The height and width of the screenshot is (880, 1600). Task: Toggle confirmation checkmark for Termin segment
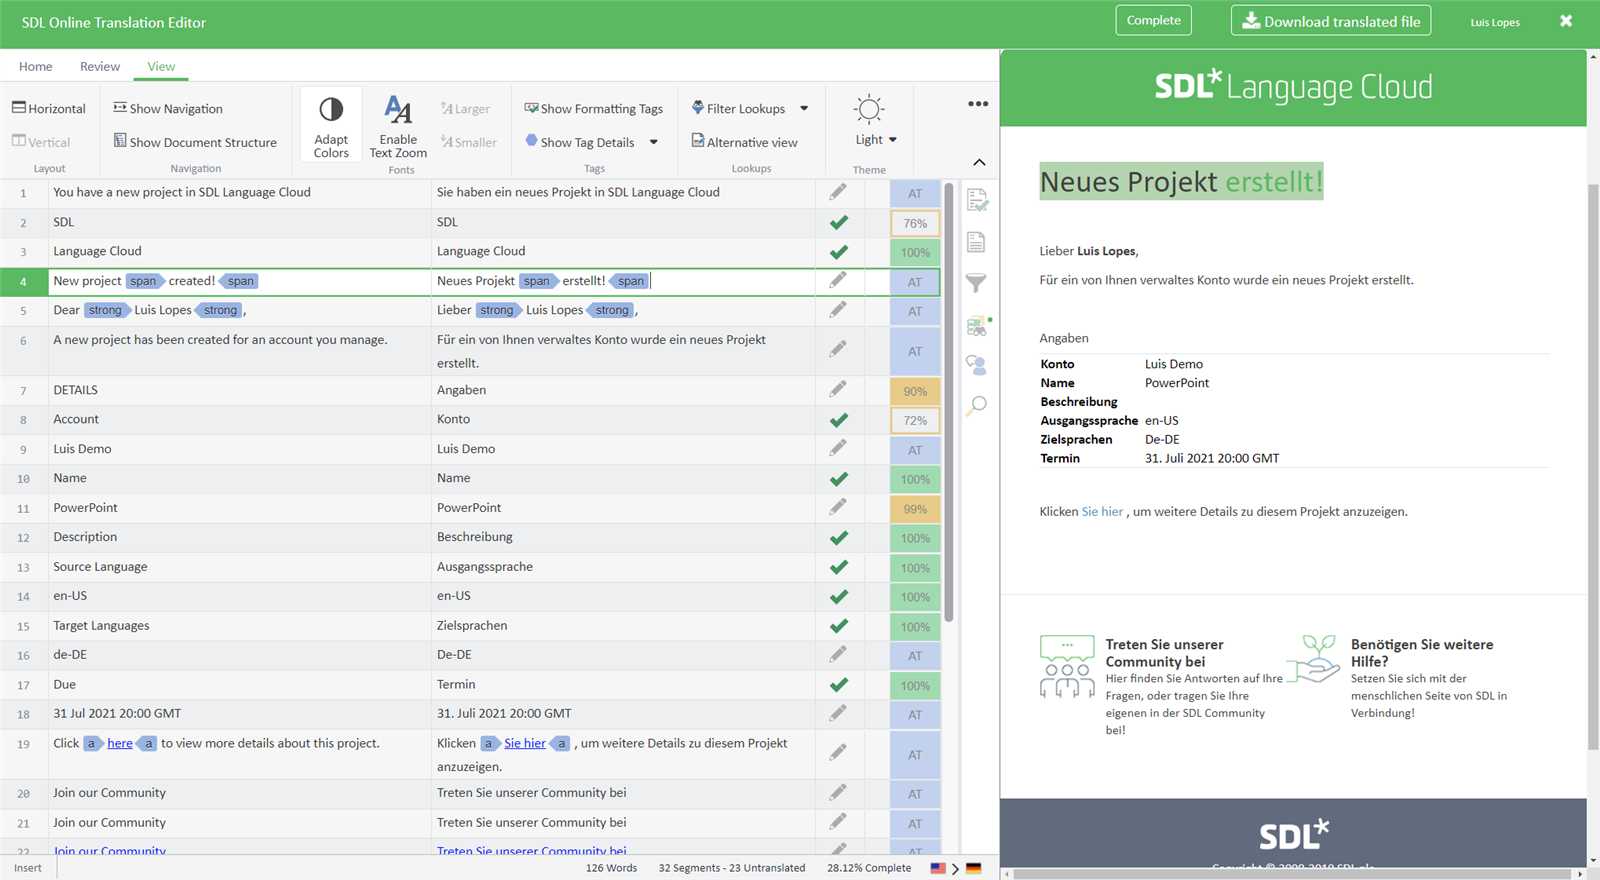click(x=839, y=685)
